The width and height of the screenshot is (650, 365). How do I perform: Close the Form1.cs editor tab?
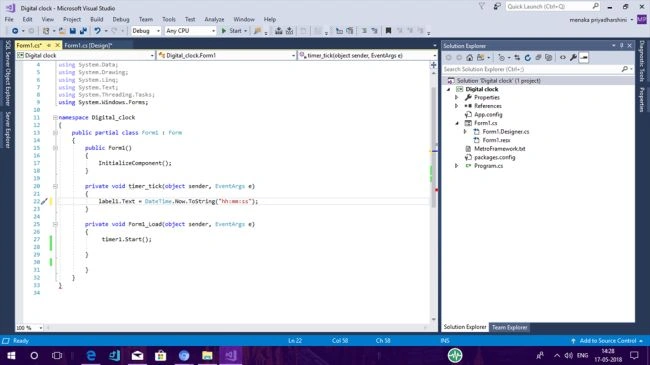coord(58,45)
